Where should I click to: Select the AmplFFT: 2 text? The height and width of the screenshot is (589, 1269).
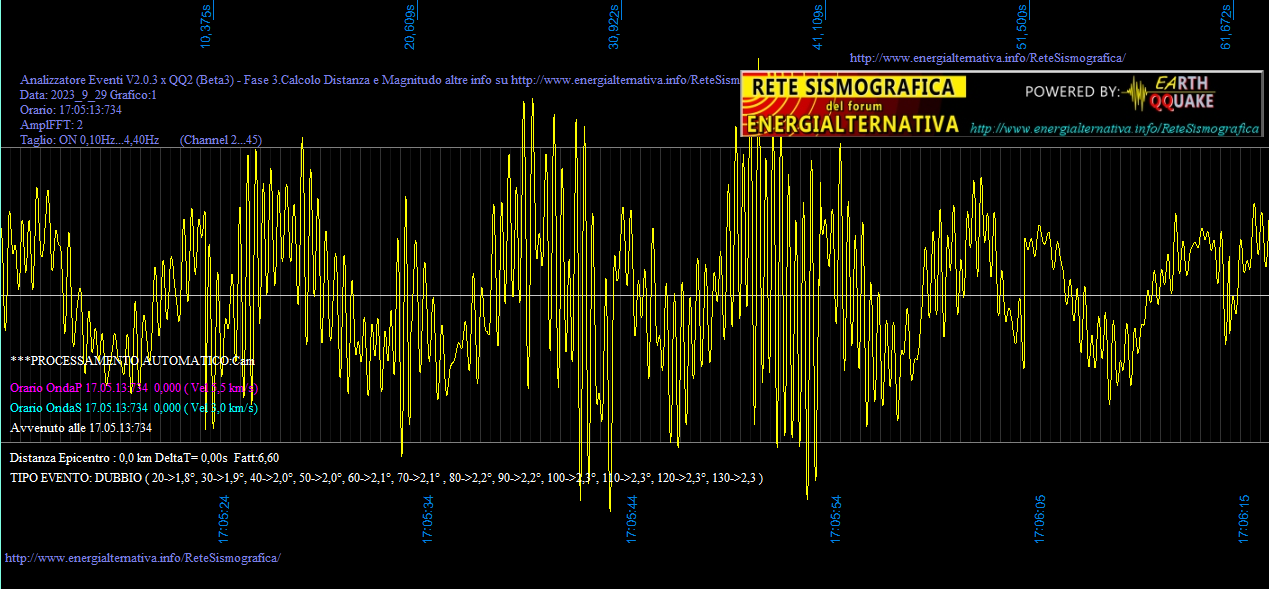(52, 125)
